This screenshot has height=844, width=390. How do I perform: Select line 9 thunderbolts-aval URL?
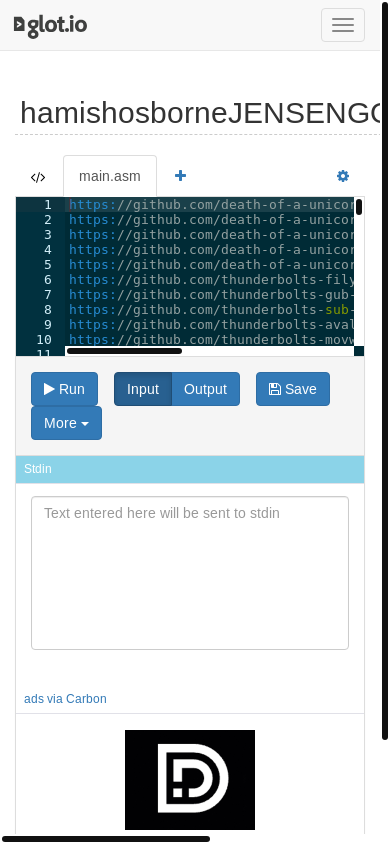[211, 325]
